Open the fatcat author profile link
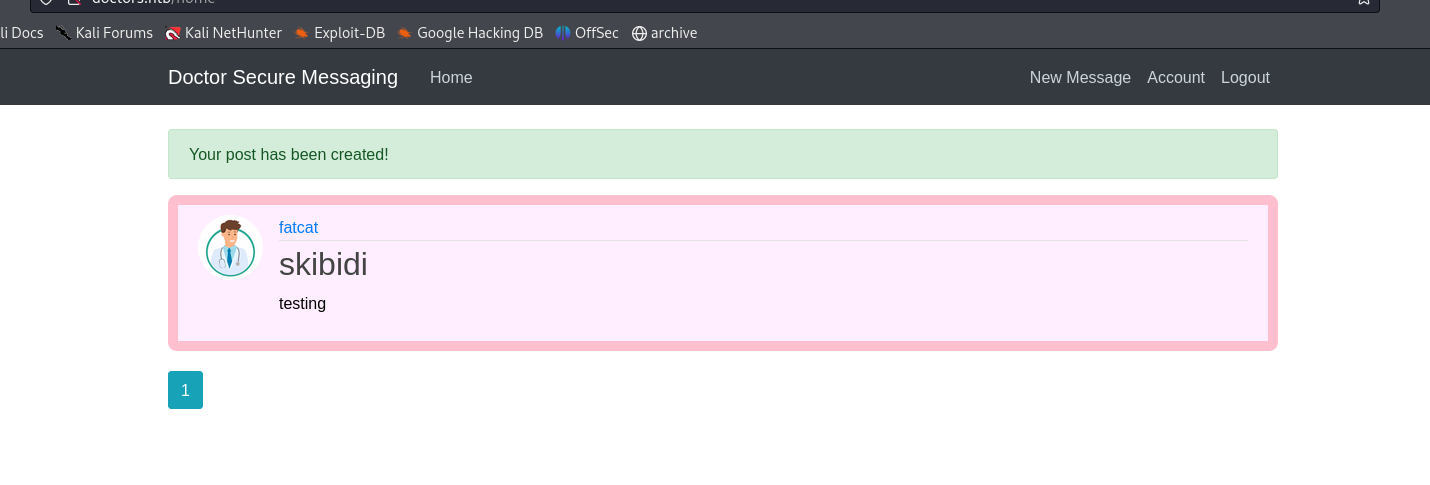Viewport: 1430px width, 485px height. (298, 227)
